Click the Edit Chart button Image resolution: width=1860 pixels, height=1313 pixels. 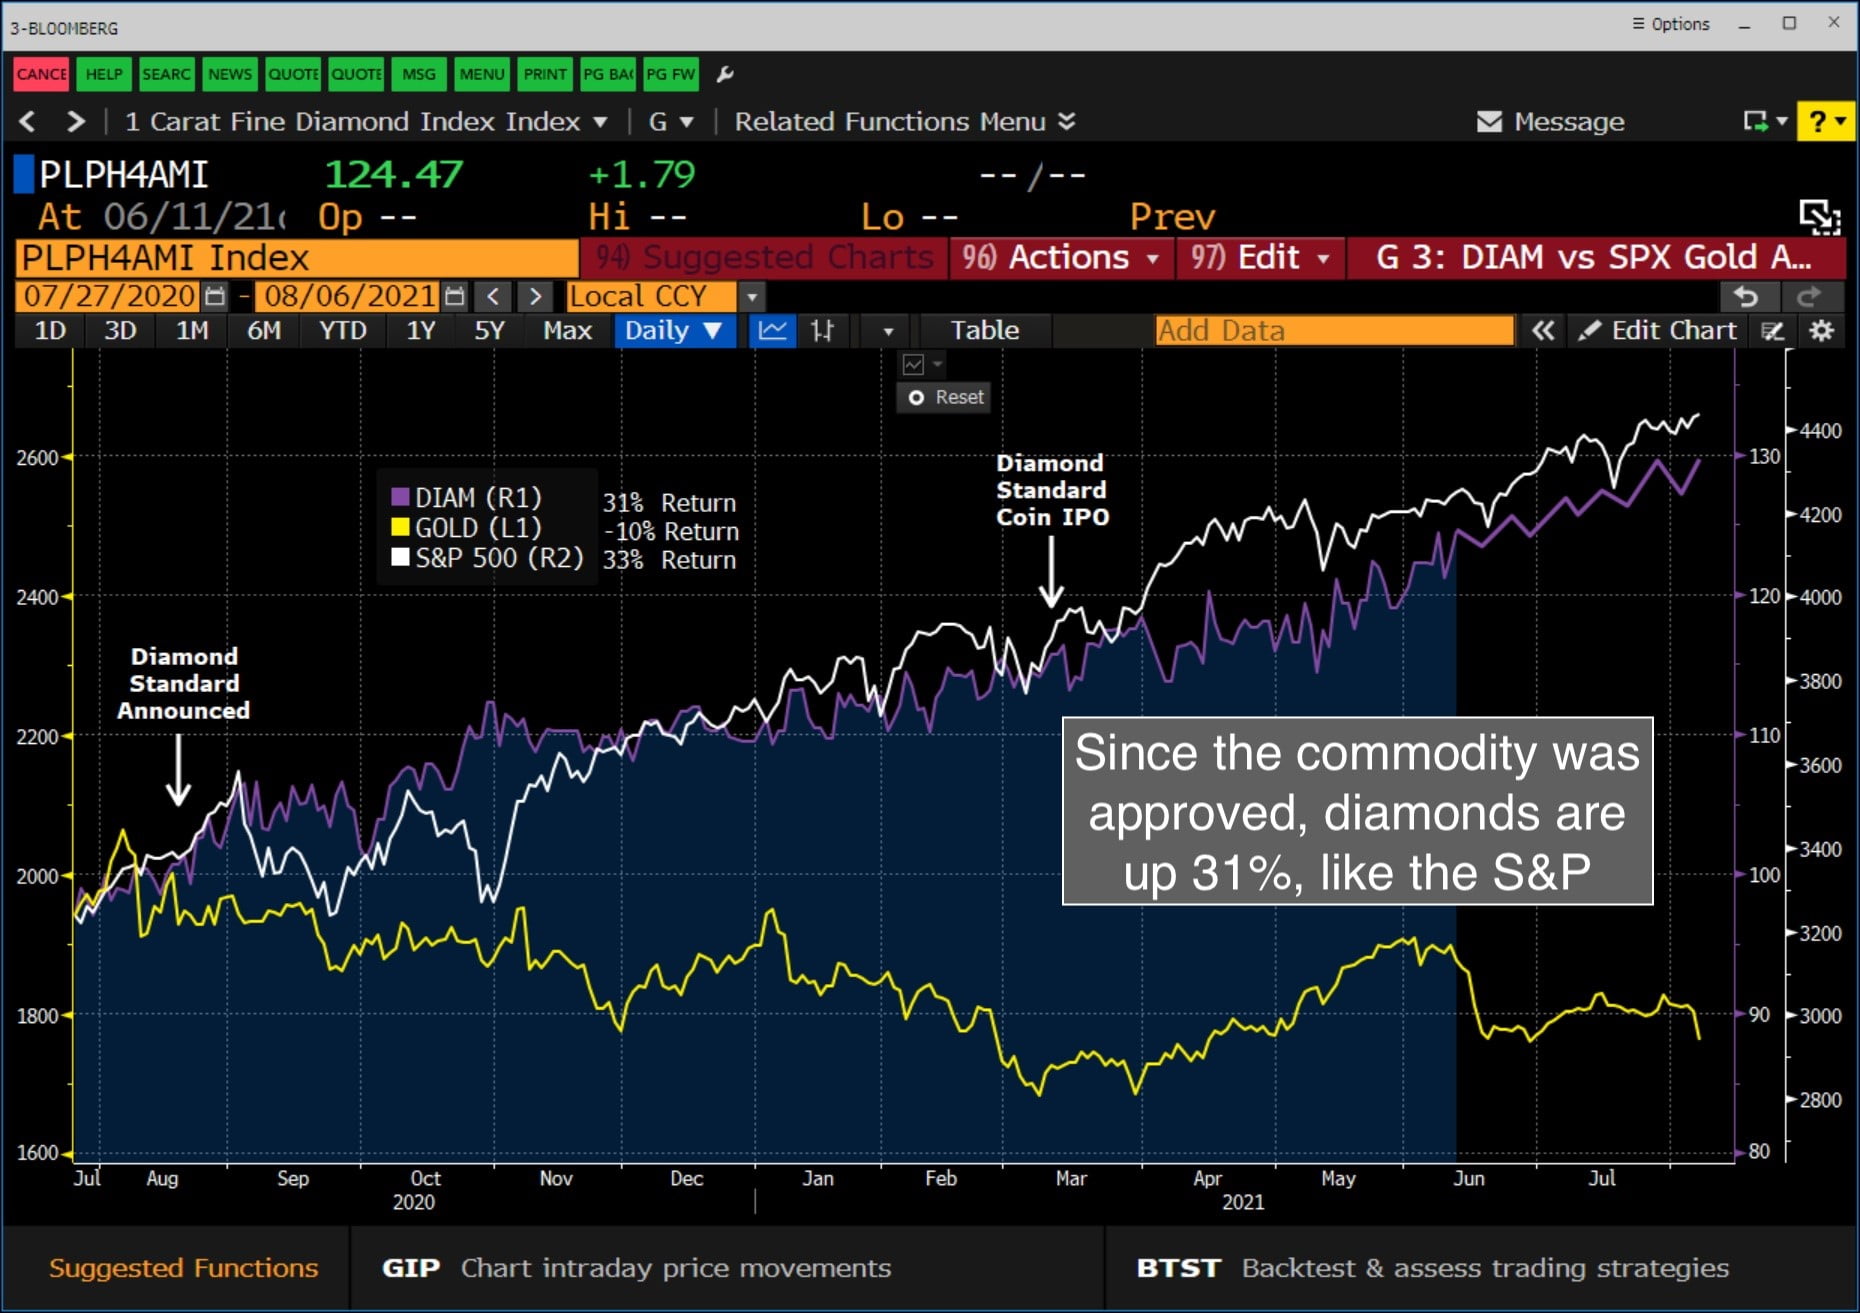point(1658,330)
